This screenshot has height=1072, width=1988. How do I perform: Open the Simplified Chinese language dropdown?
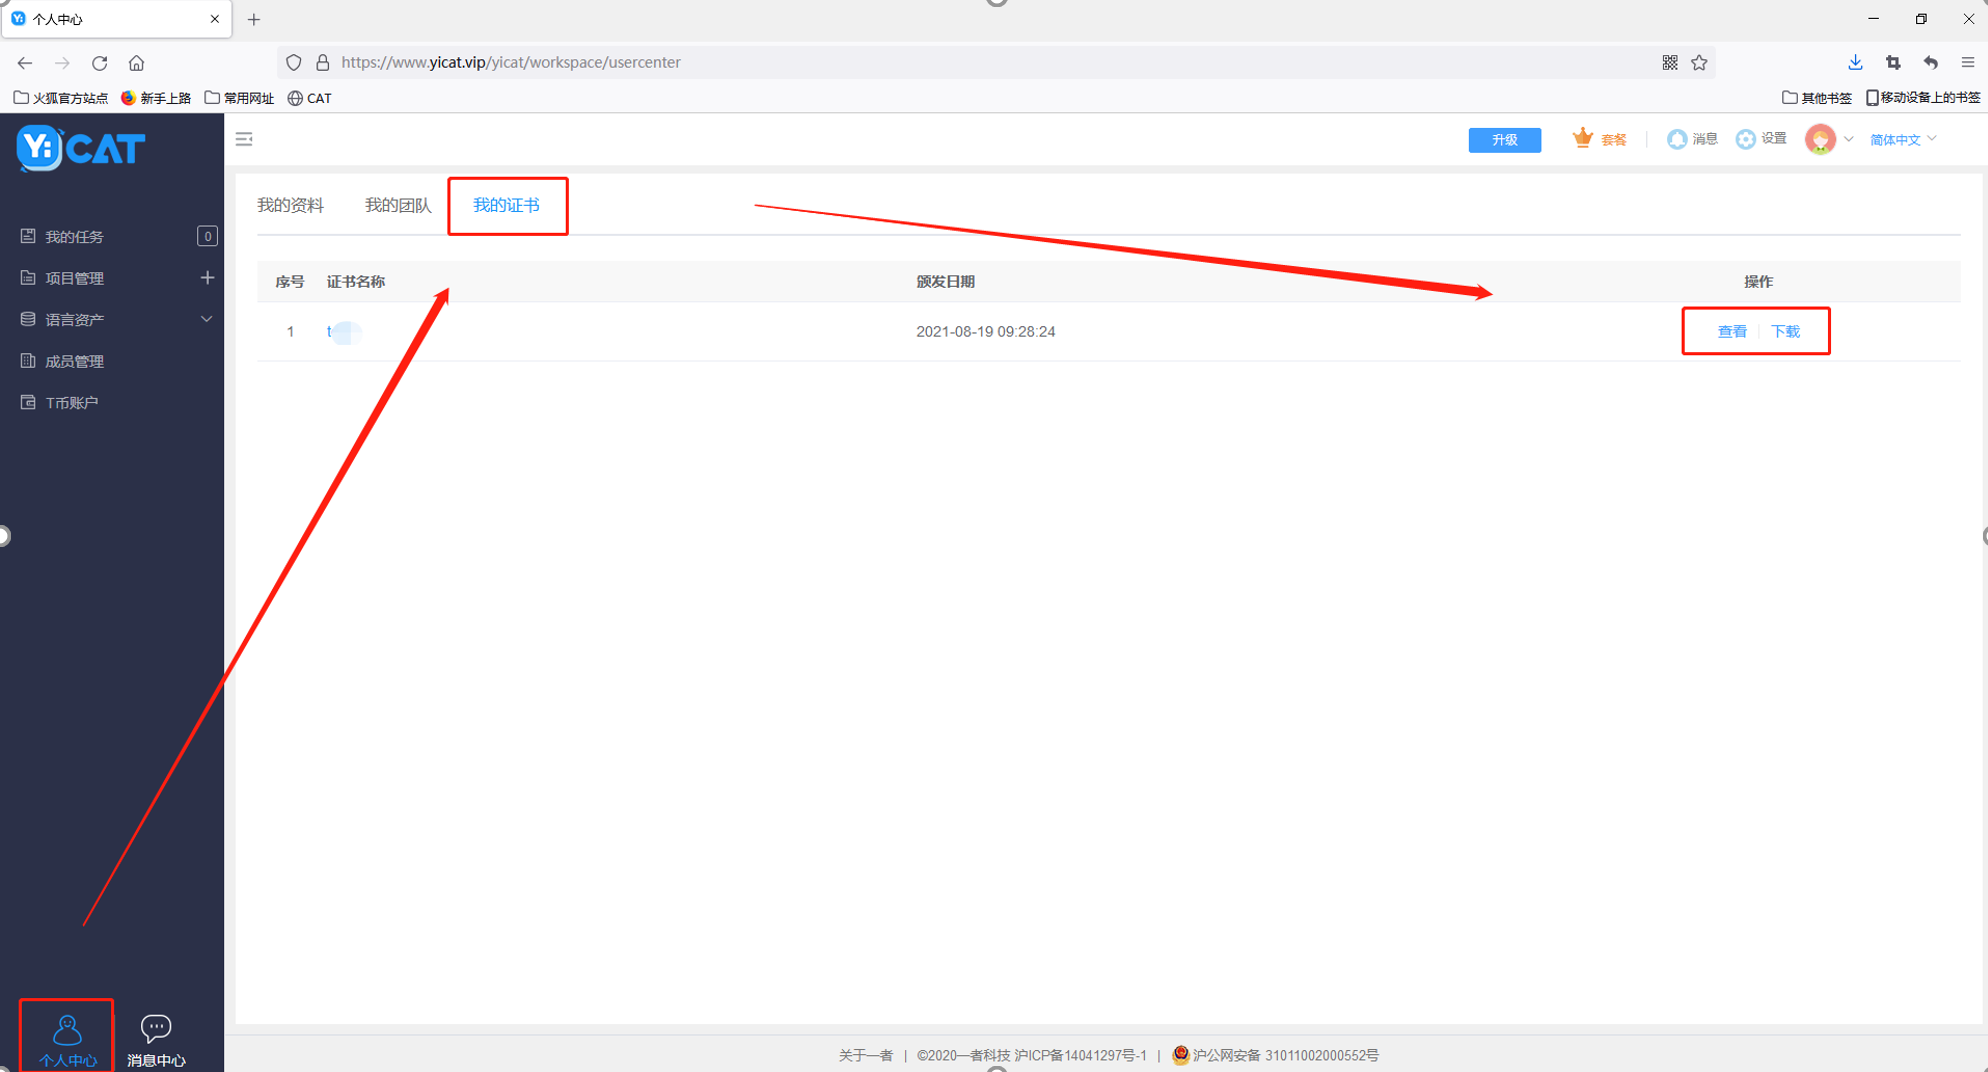pyautogui.click(x=1902, y=139)
